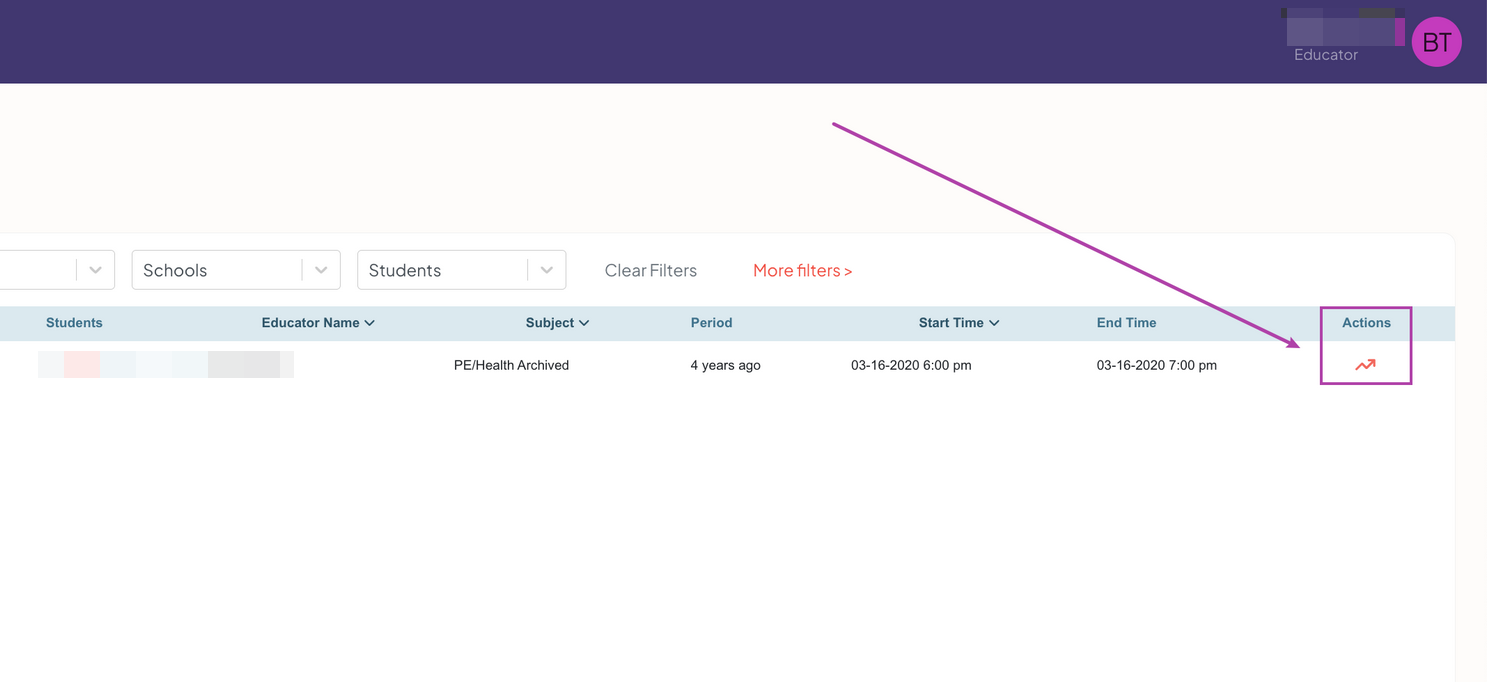Screen dimensions: 1487x682
Task: Click the Period column header
Action: click(x=711, y=323)
